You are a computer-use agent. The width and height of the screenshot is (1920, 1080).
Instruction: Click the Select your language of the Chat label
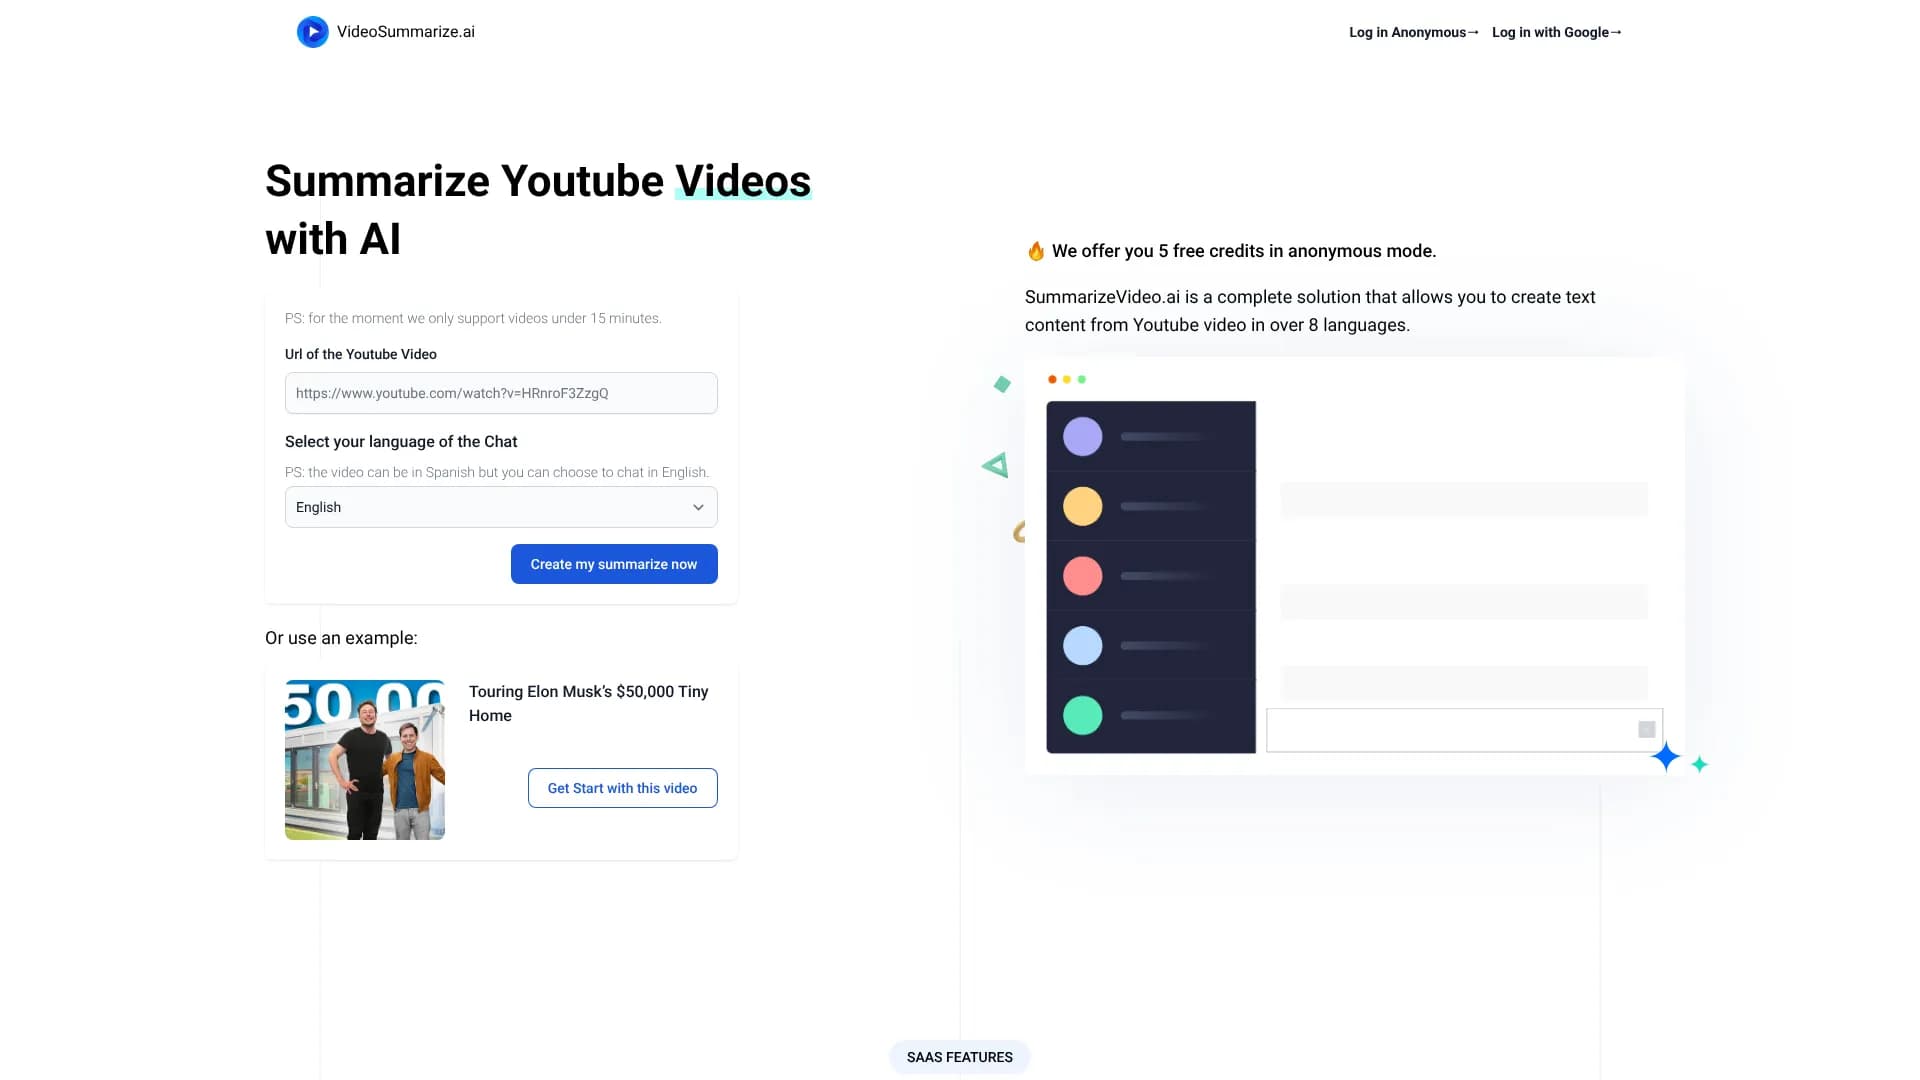(x=401, y=441)
